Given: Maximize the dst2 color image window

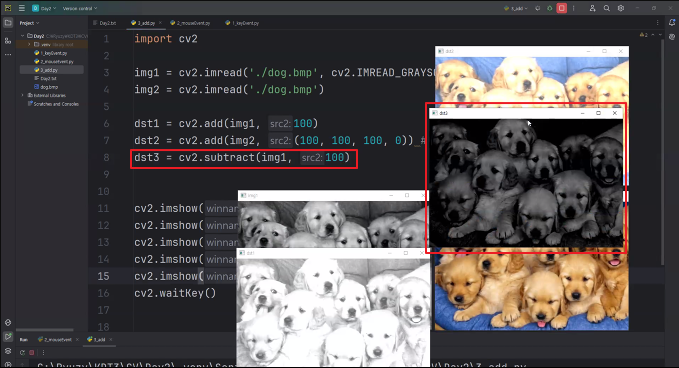Looking at the screenshot, I should [605, 51].
